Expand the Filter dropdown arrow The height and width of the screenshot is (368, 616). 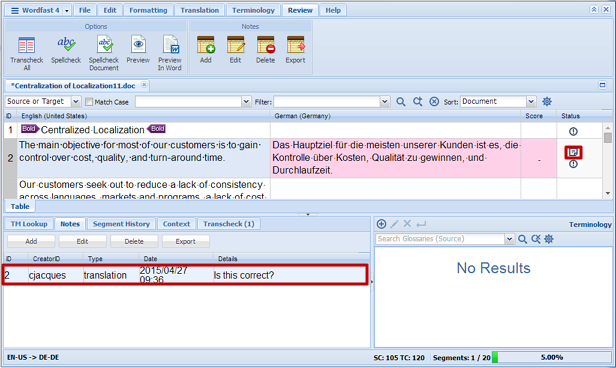tap(385, 102)
